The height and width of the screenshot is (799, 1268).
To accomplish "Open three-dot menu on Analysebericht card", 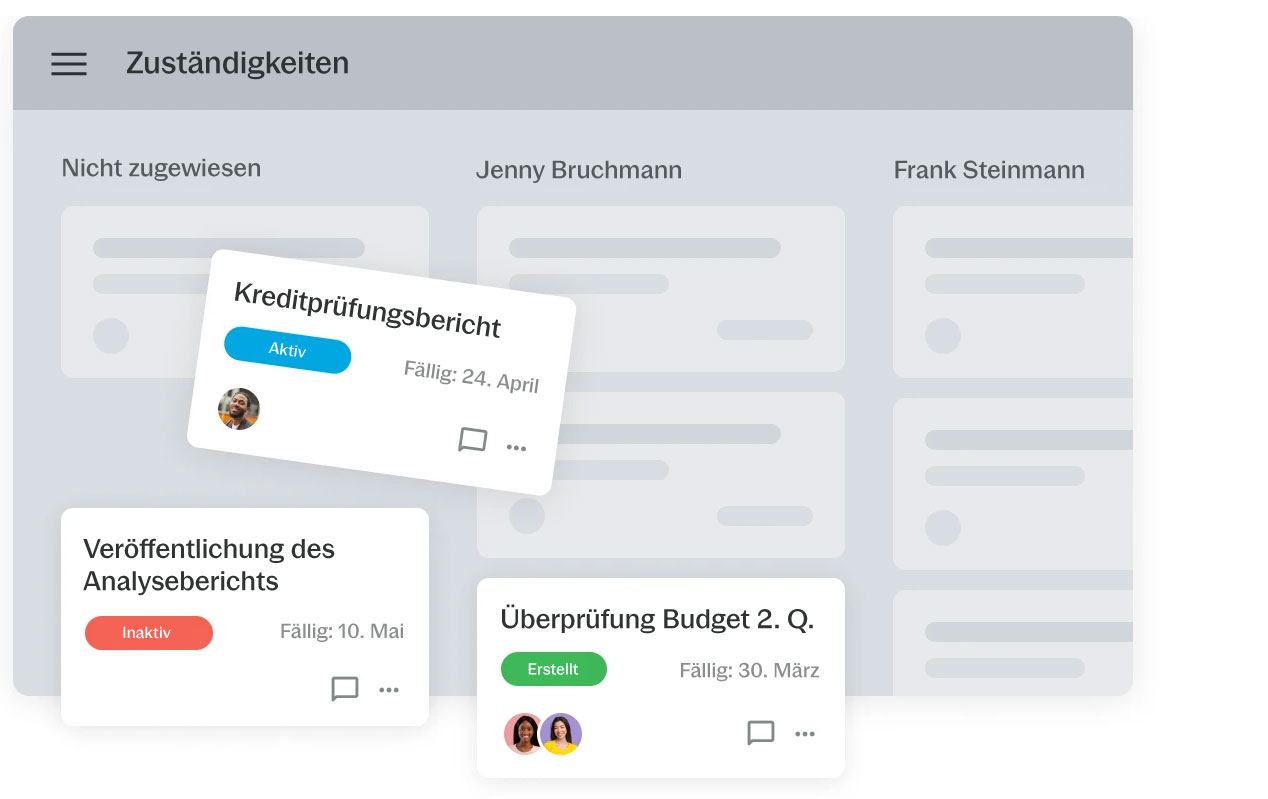I will click(389, 690).
